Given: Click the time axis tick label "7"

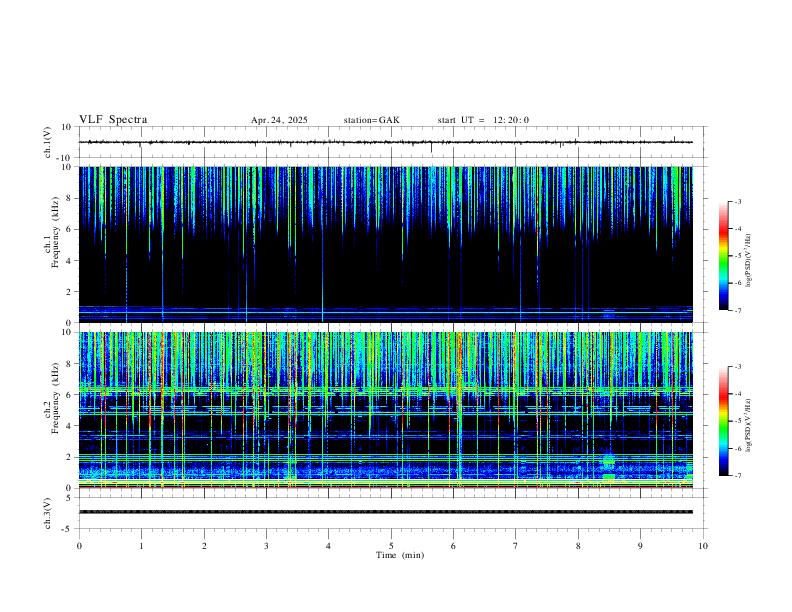Looking at the screenshot, I should [516, 546].
